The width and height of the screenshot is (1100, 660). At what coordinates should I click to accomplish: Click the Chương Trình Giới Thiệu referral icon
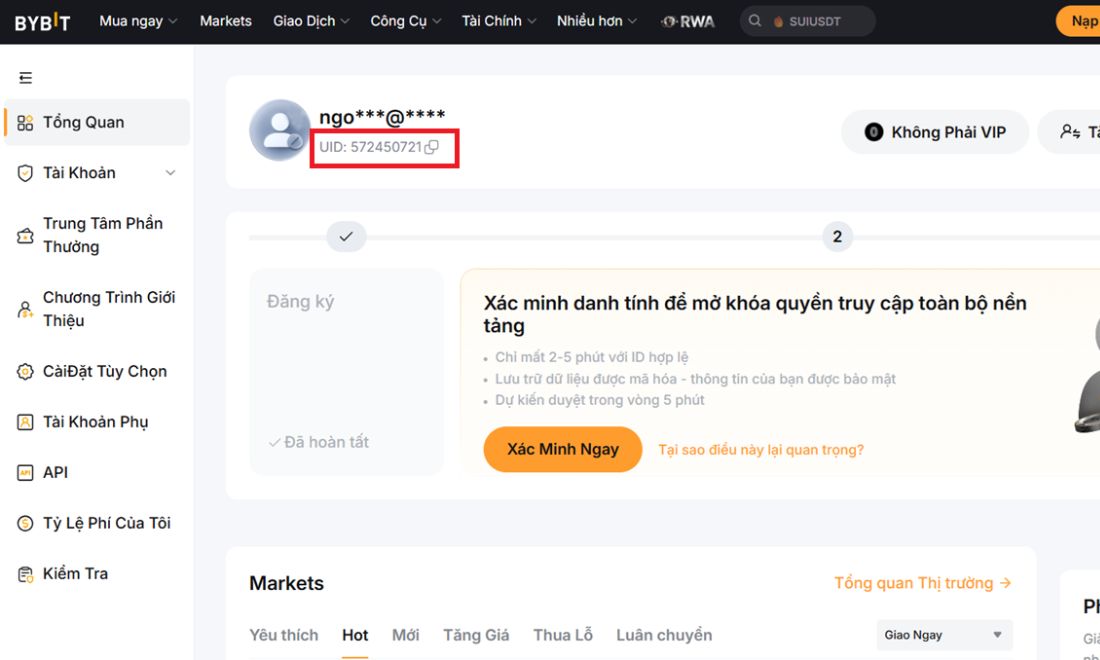(x=25, y=309)
